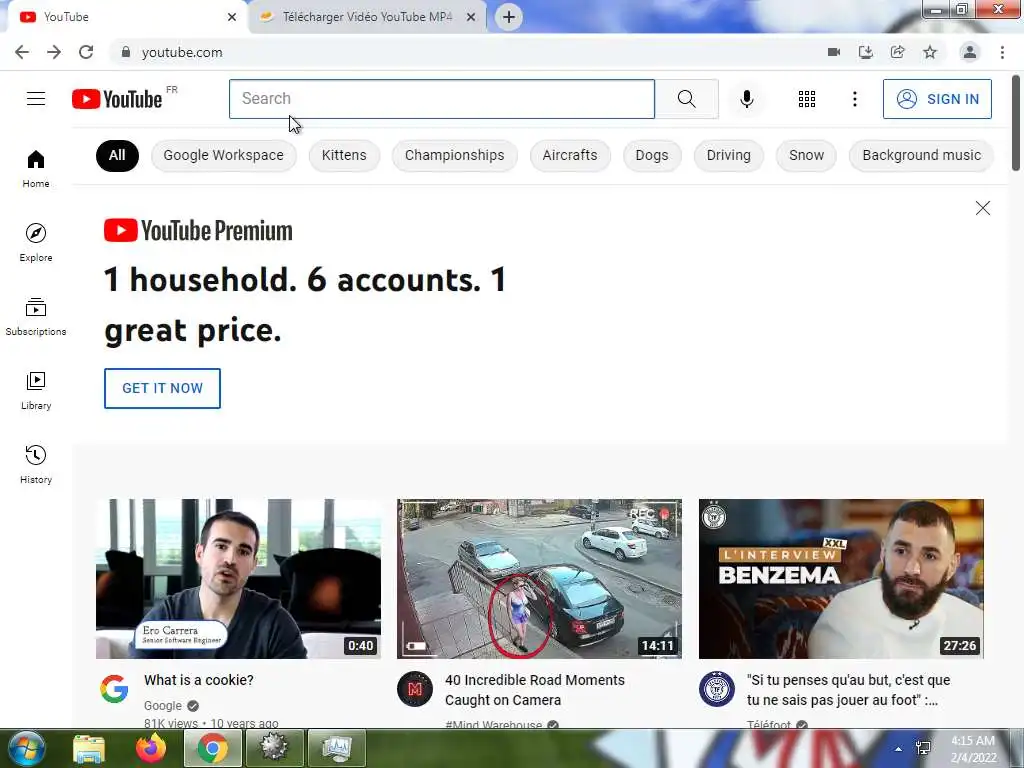This screenshot has height=768, width=1024.
Task: Open the Téléfoot channel avatar
Action: (716, 689)
